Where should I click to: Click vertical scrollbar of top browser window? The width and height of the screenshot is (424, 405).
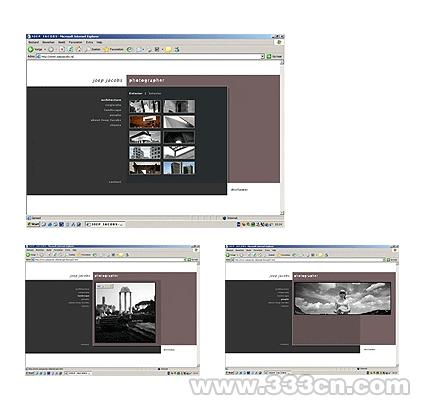282,137
